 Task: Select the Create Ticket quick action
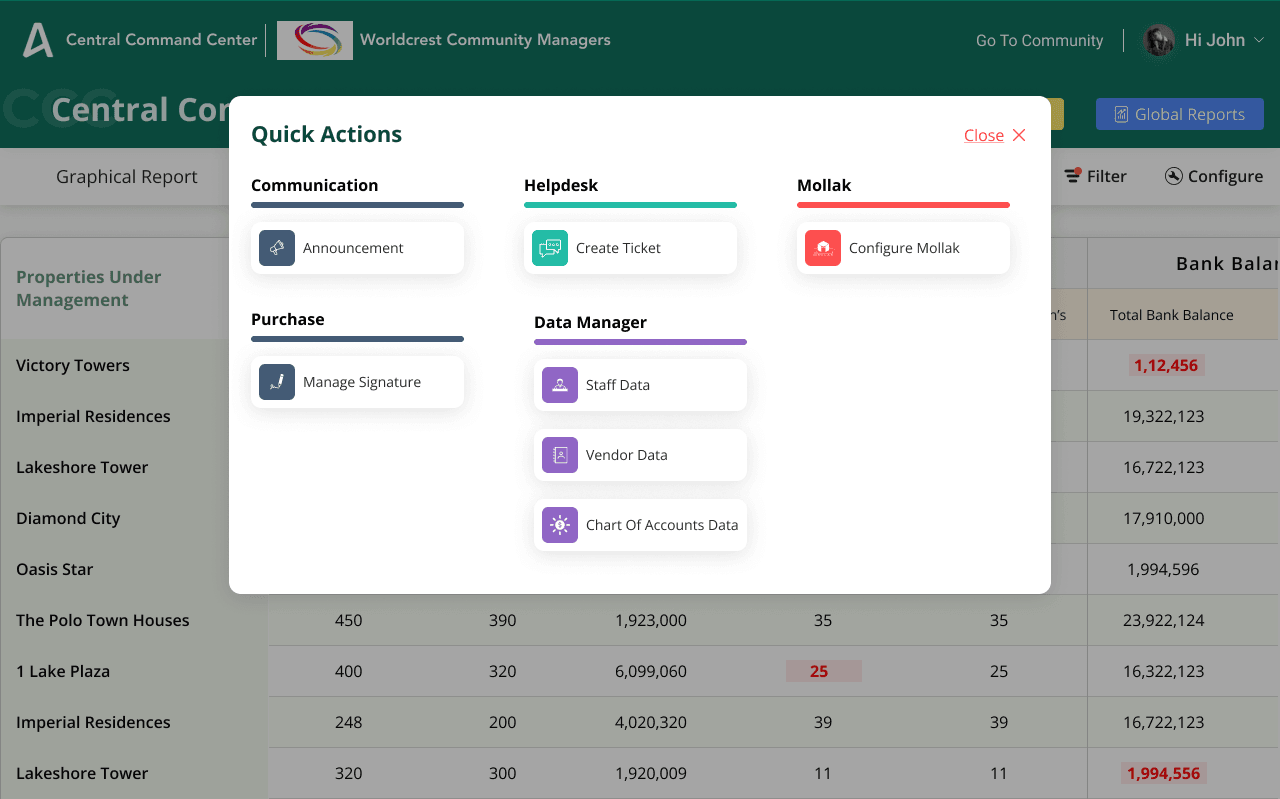(x=630, y=248)
